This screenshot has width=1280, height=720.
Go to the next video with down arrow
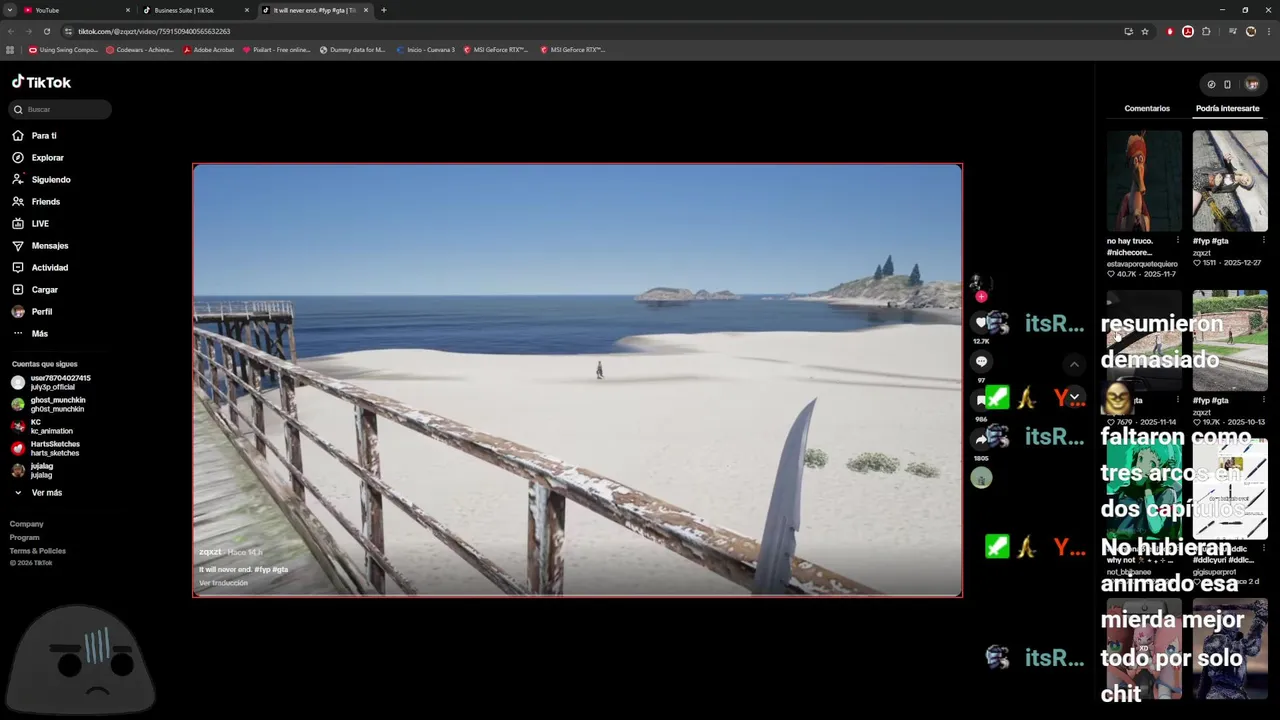pyautogui.click(x=1074, y=397)
